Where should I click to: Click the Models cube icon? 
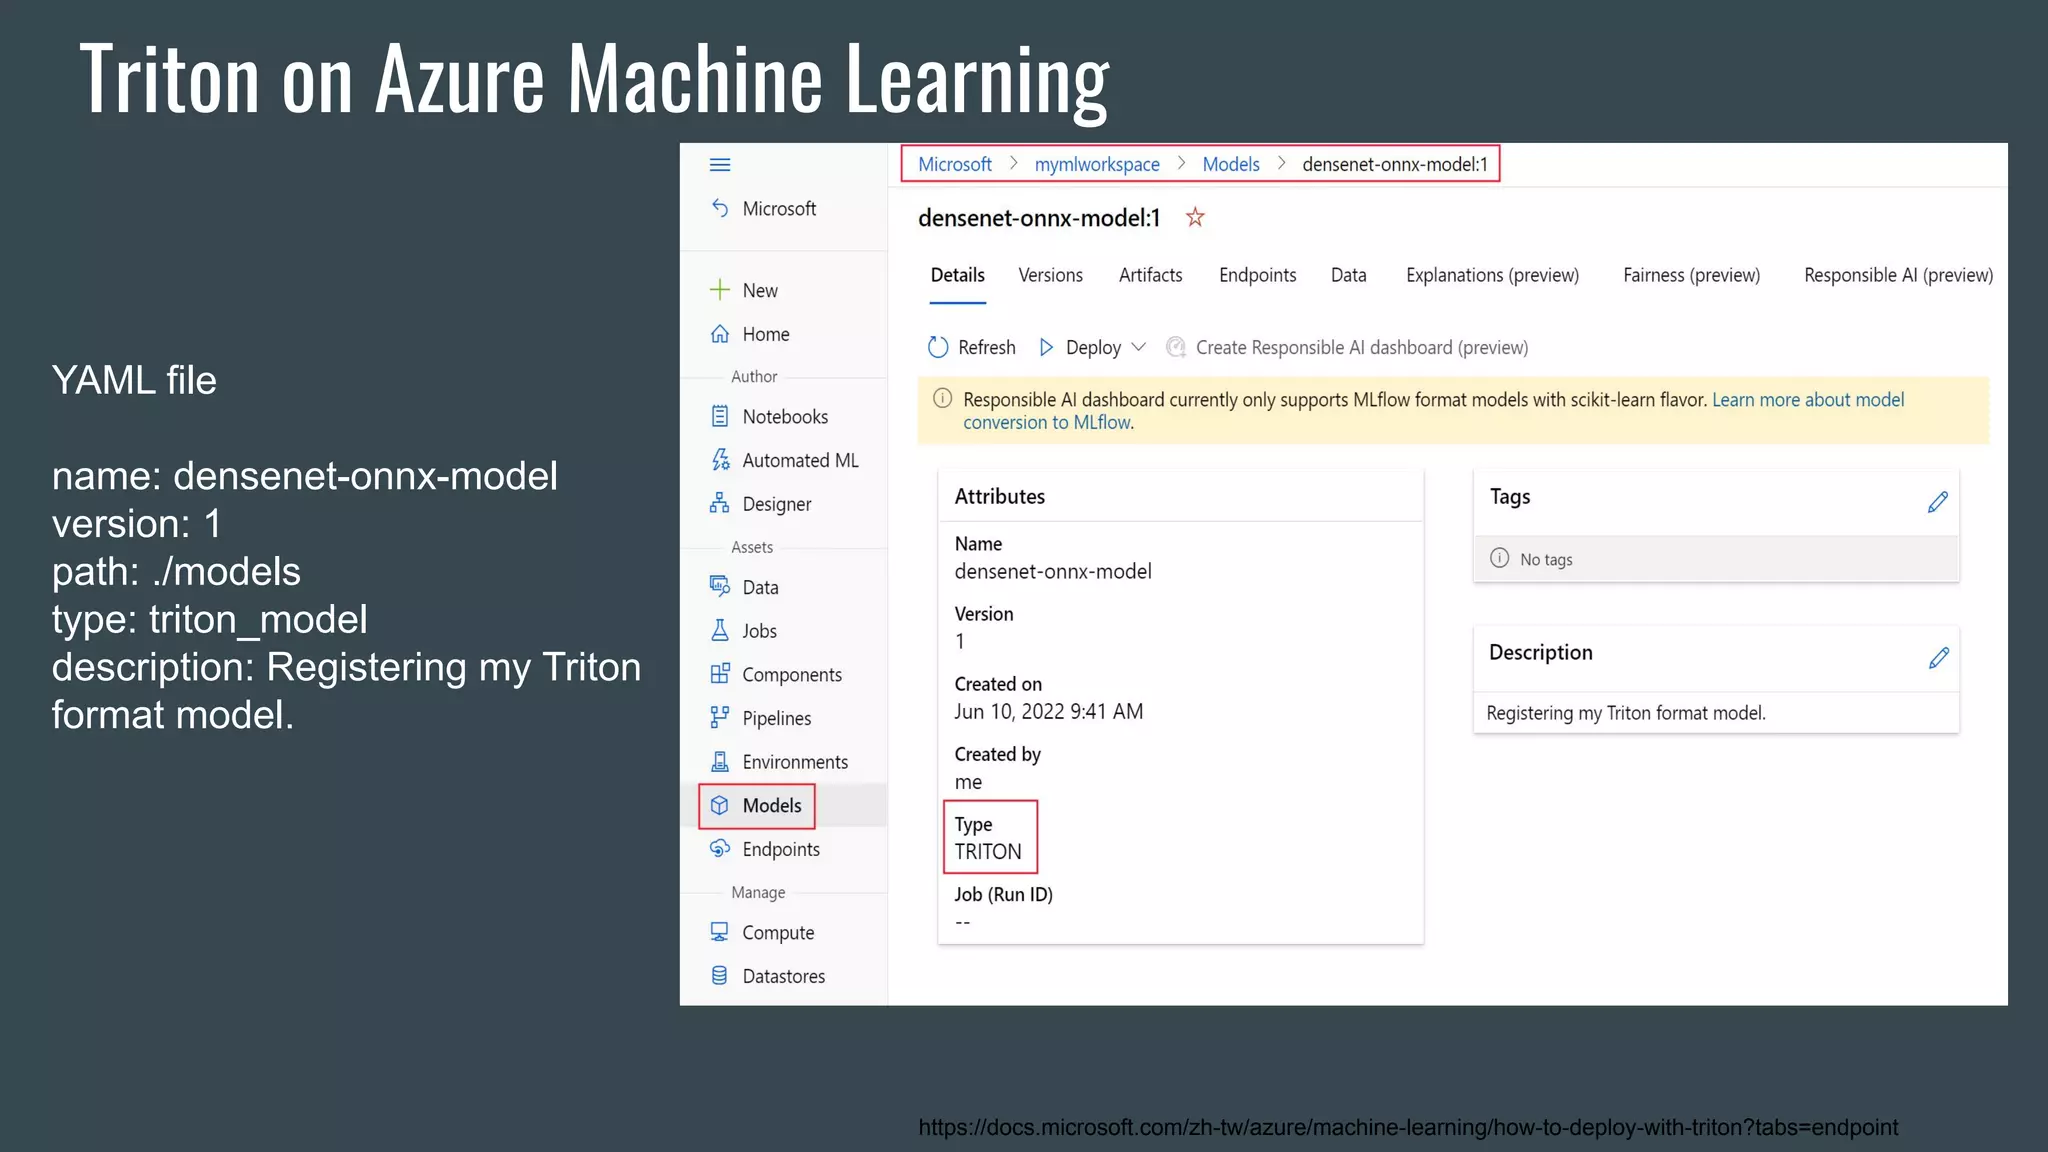(x=720, y=805)
